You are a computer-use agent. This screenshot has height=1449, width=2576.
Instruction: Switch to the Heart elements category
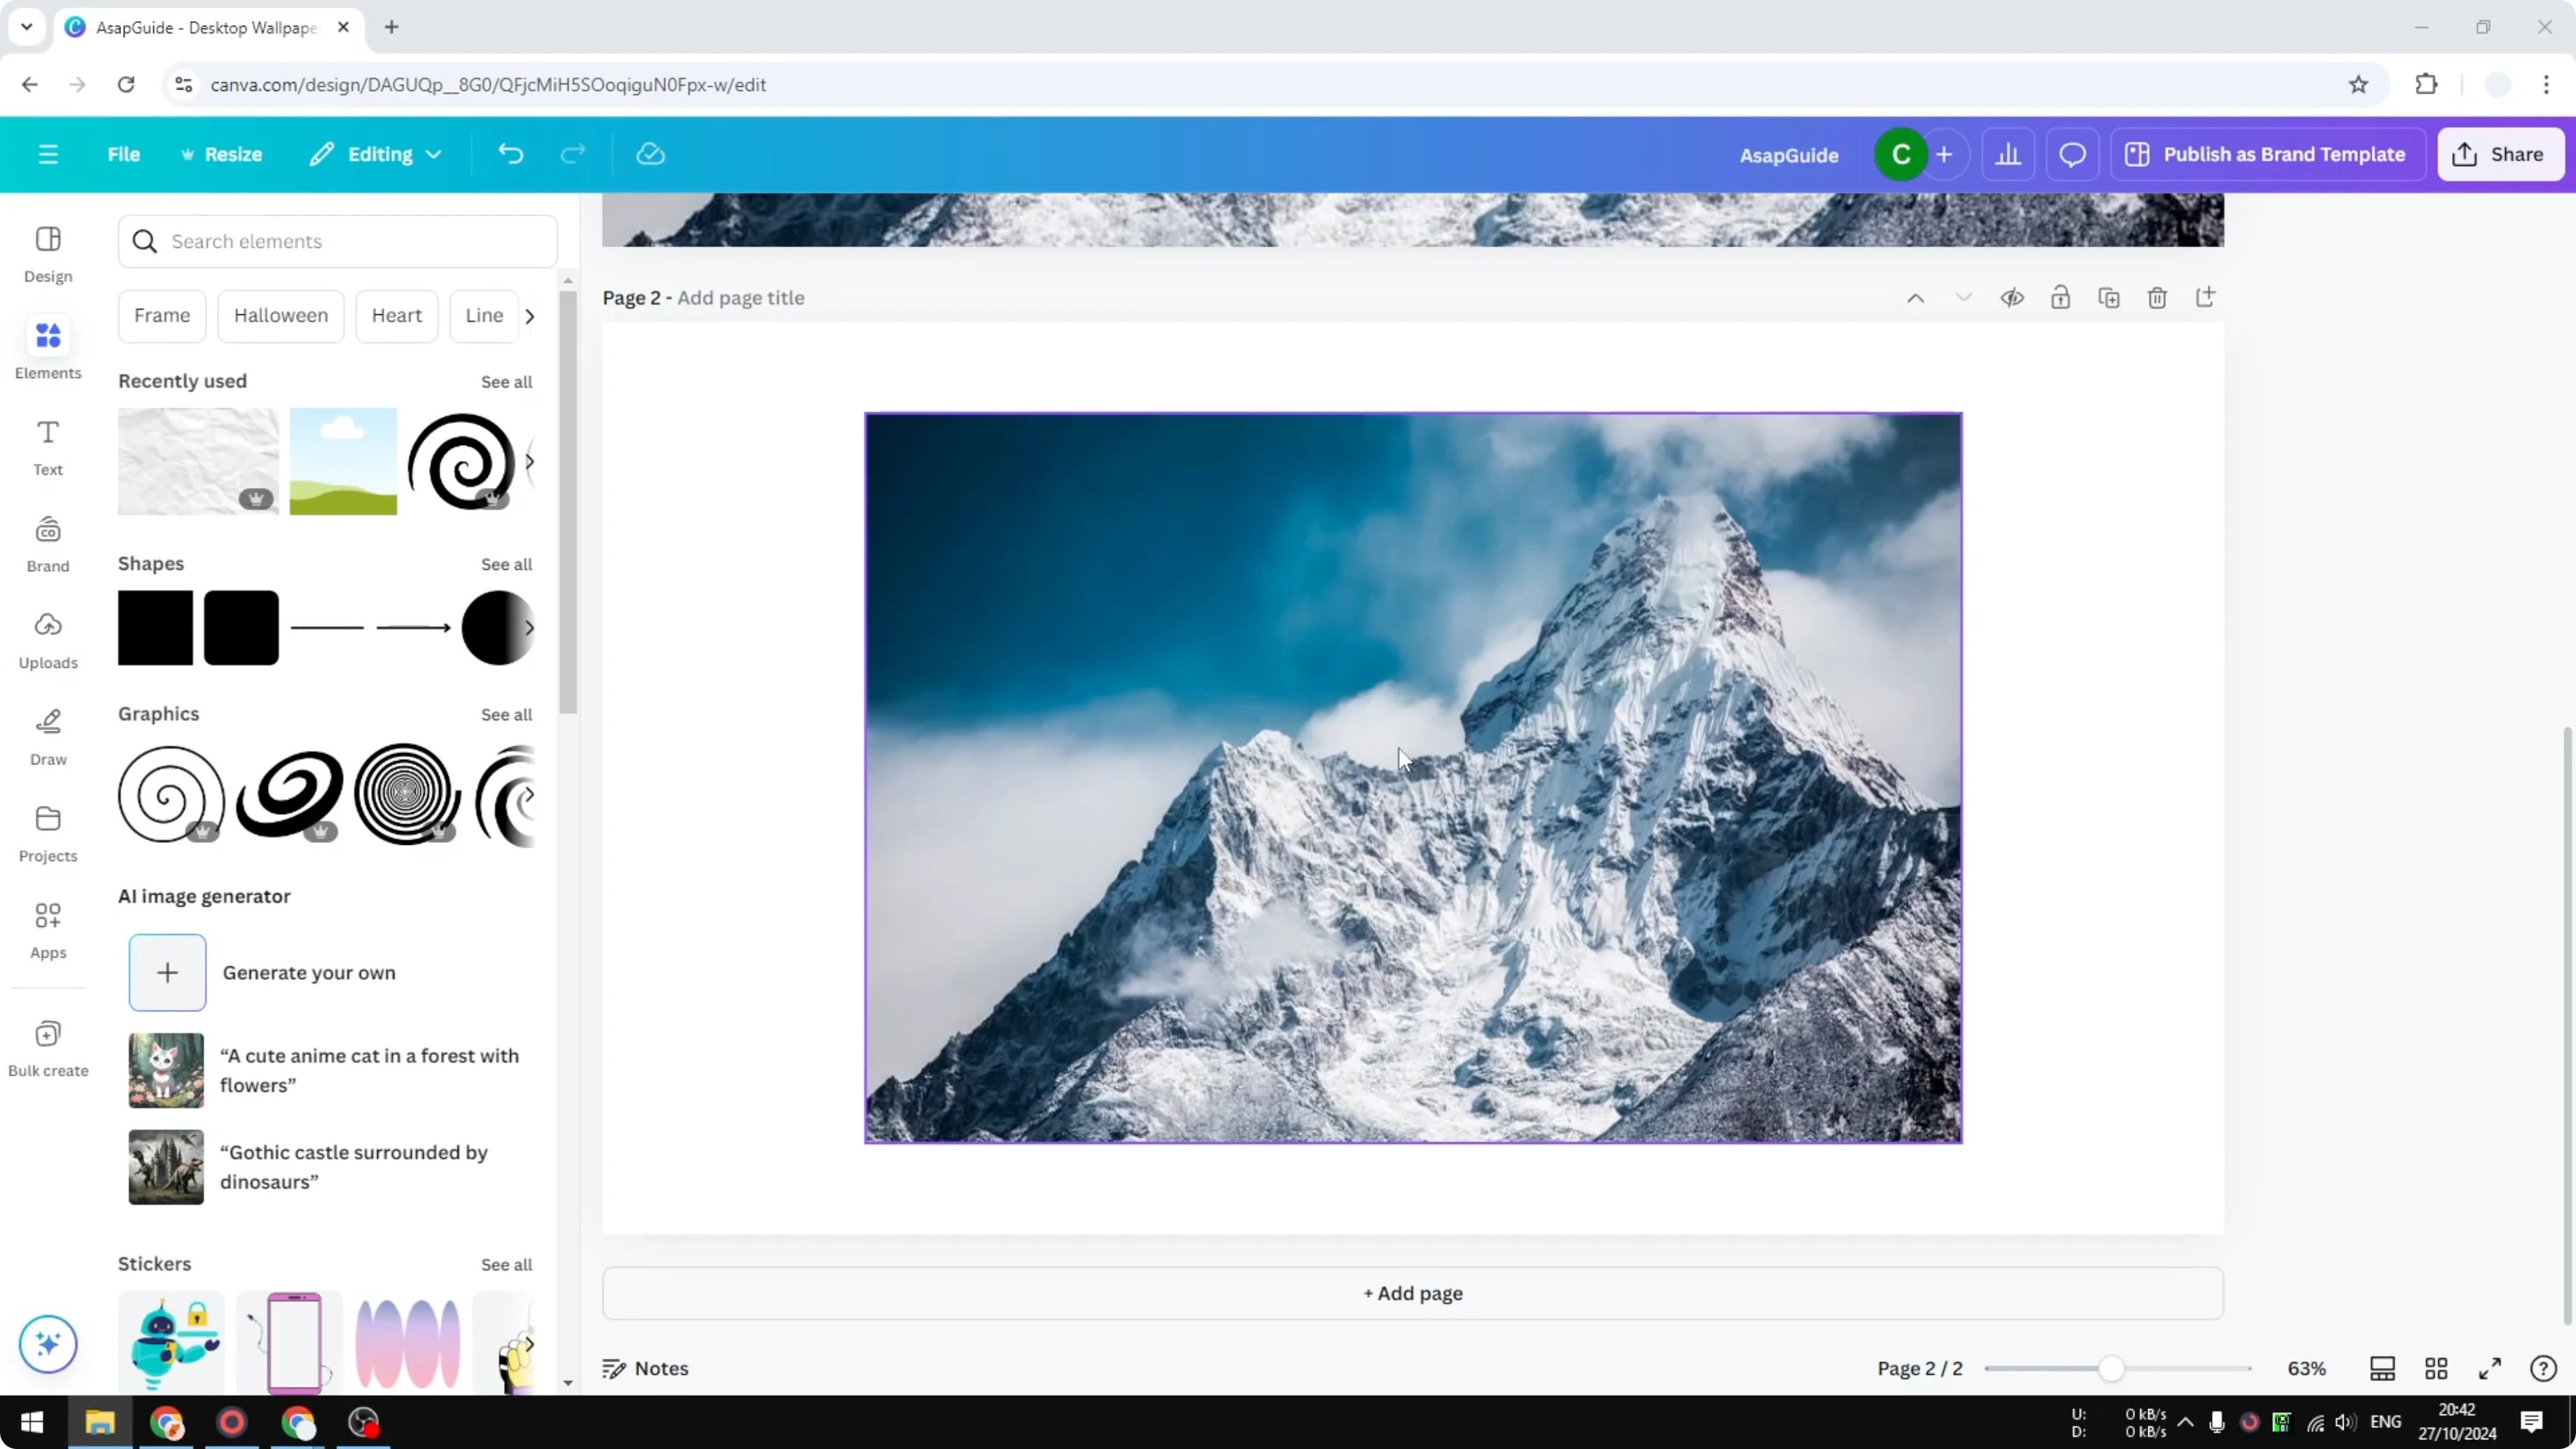[397, 315]
